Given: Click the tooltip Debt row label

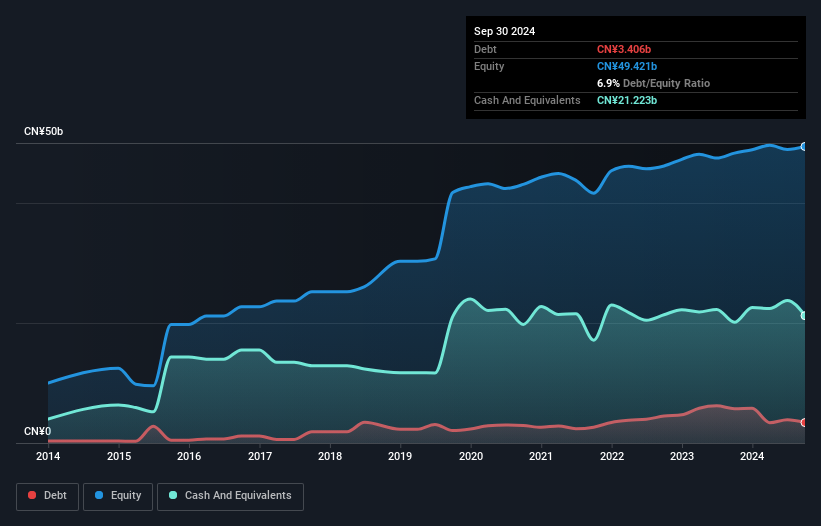Looking at the screenshot, I should pyautogui.click(x=485, y=49).
